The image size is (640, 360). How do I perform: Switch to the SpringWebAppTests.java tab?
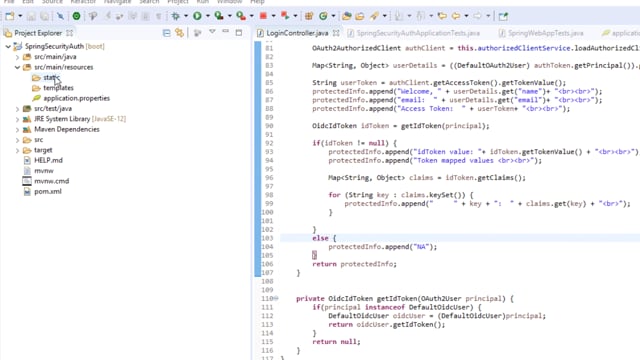point(545,33)
